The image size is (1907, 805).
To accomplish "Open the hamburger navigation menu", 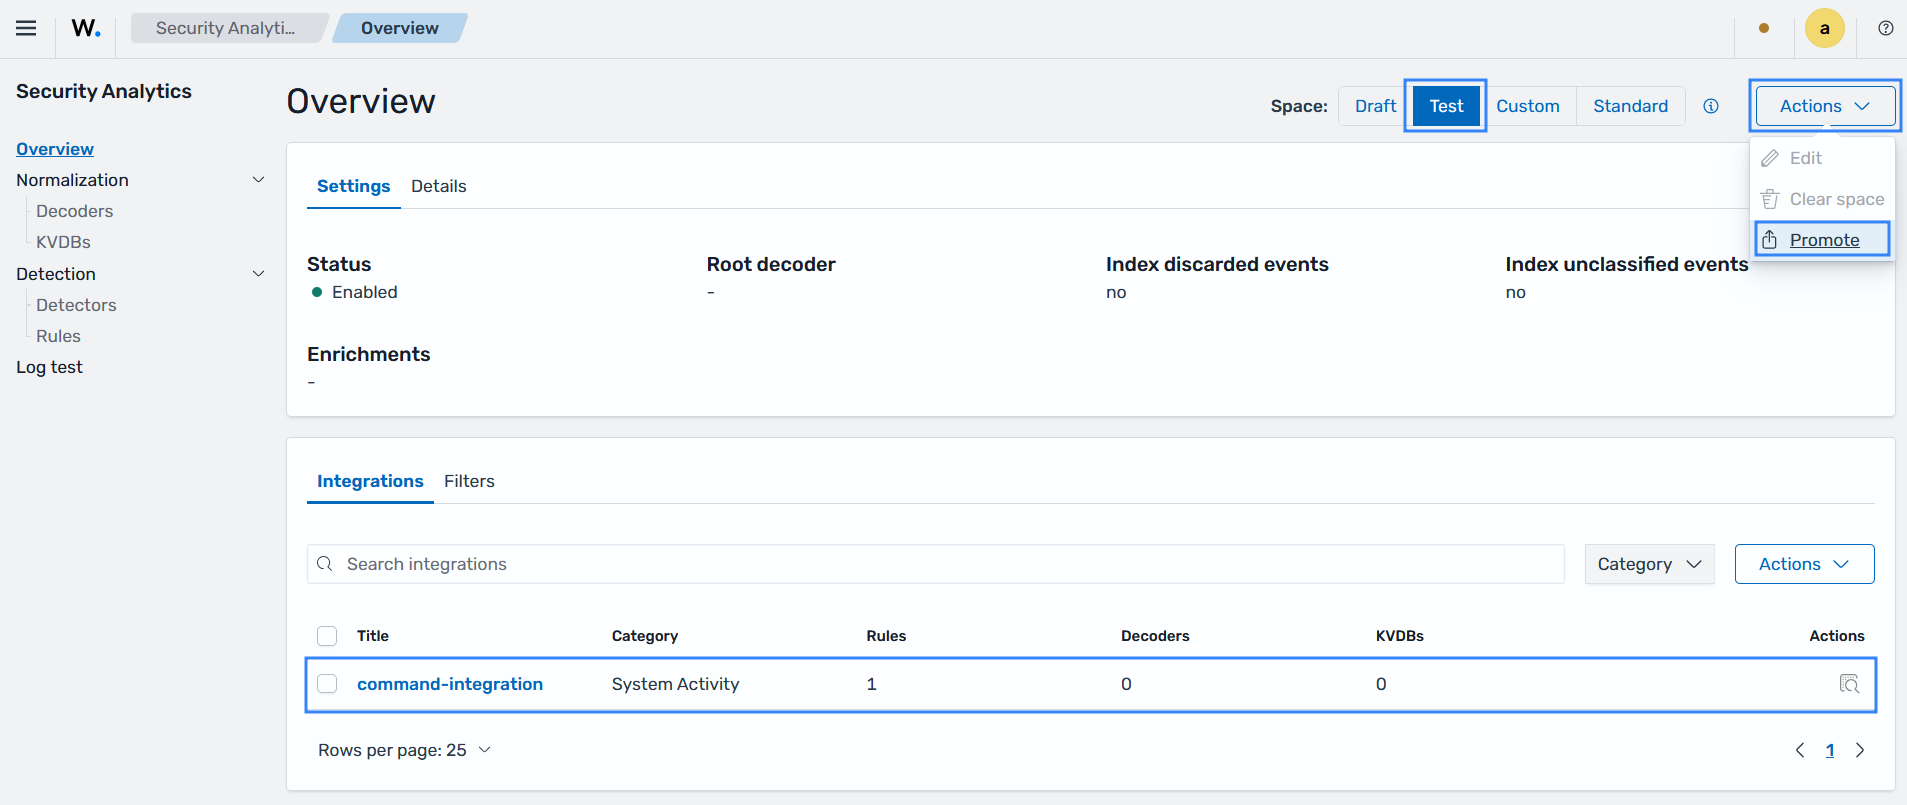I will click(26, 28).
